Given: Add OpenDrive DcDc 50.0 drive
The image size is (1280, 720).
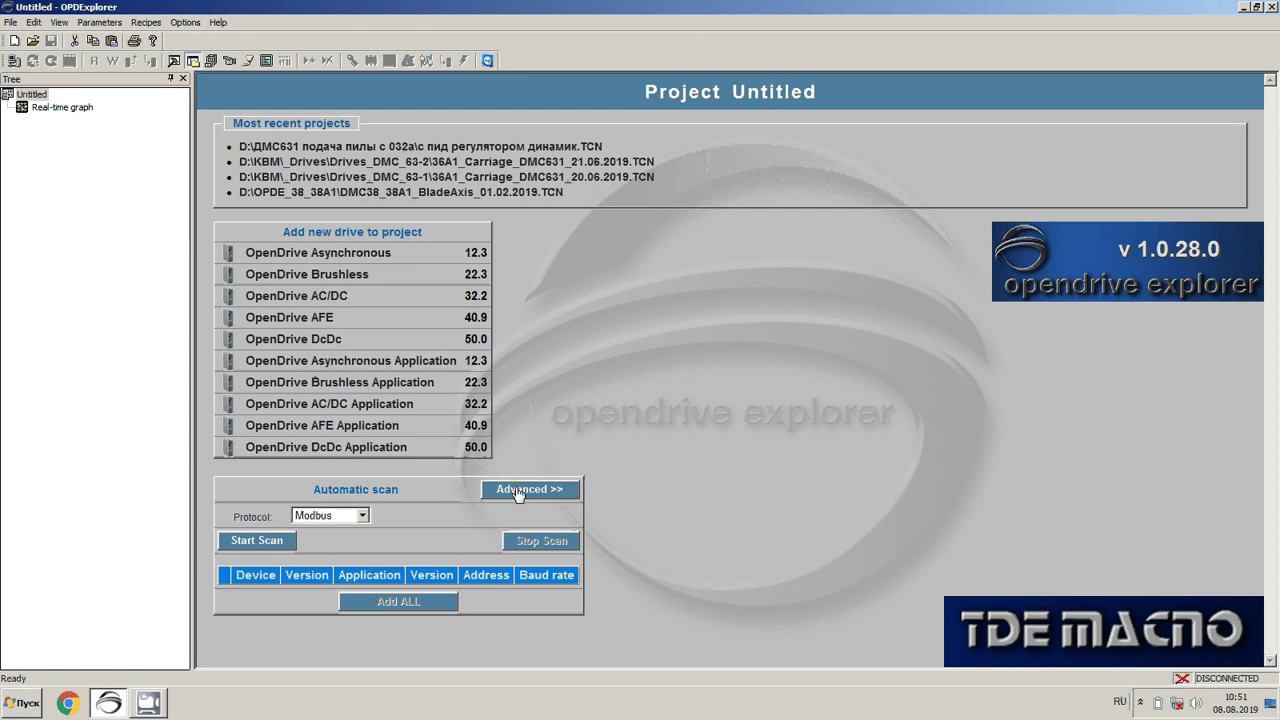Looking at the screenshot, I should 353,339.
